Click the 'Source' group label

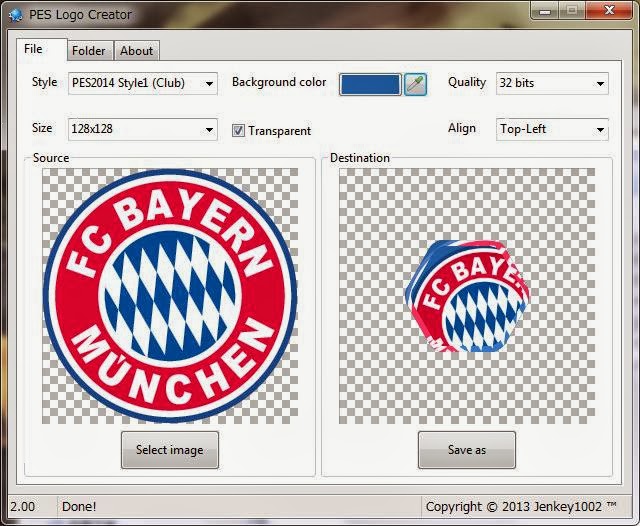click(x=51, y=158)
